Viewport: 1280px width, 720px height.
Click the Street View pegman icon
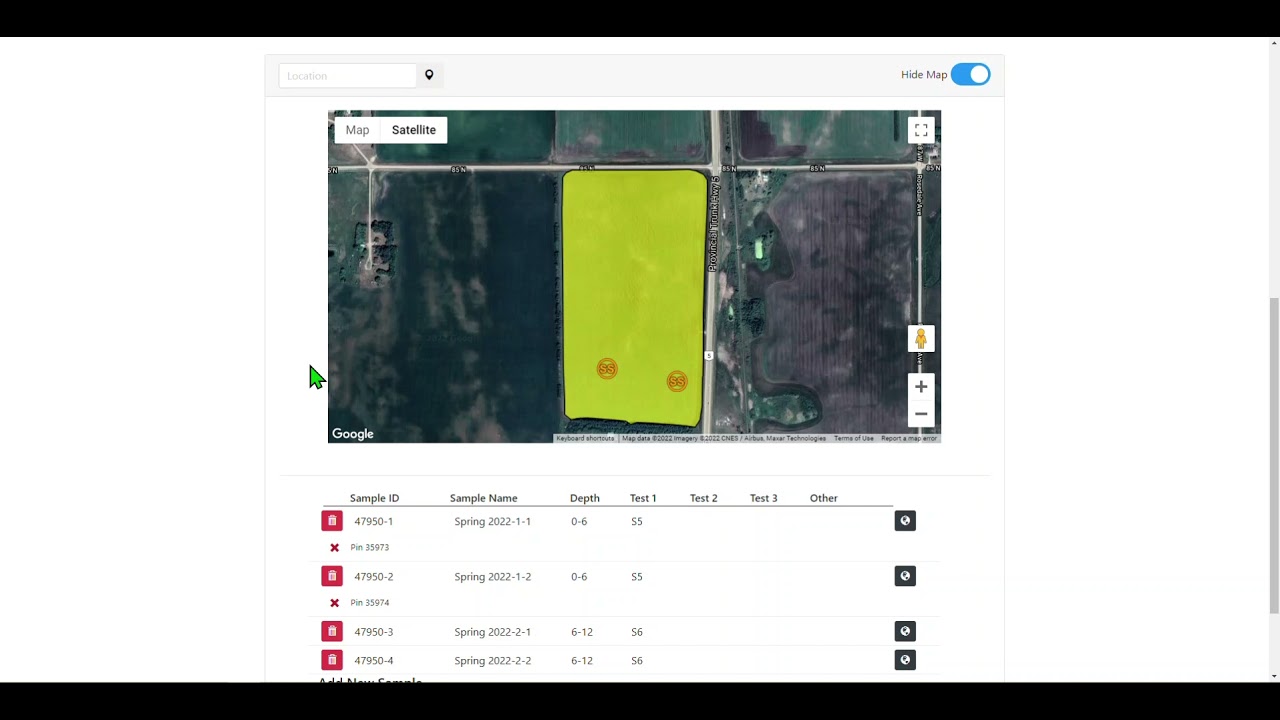[x=921, y=339]
